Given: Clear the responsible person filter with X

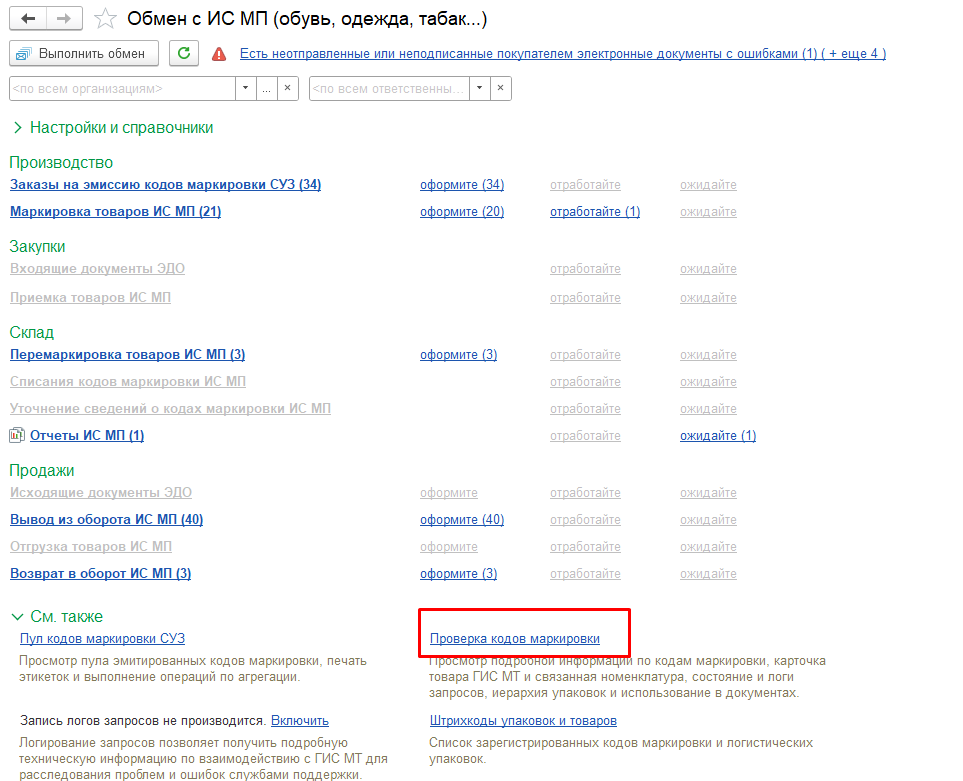Looking at the screenshot, I should pos(500,89).
